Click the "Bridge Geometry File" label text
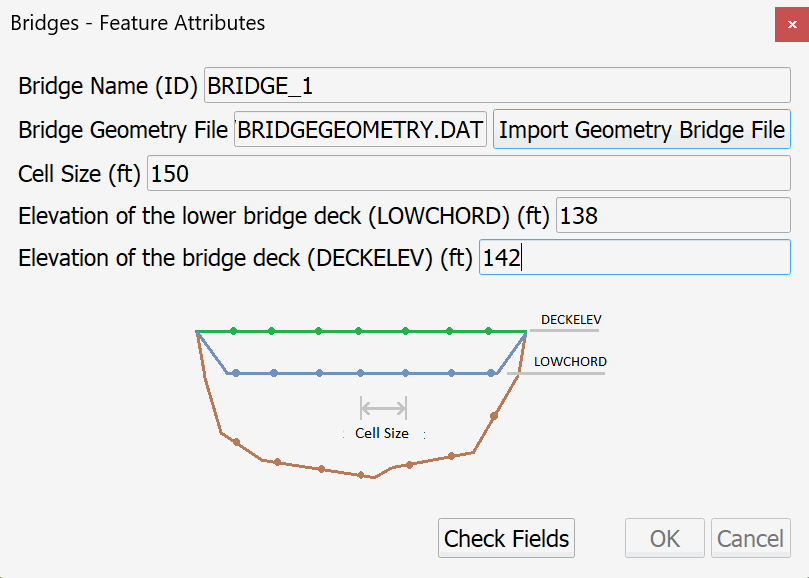809x578 pixels. (x=123, y=130)
